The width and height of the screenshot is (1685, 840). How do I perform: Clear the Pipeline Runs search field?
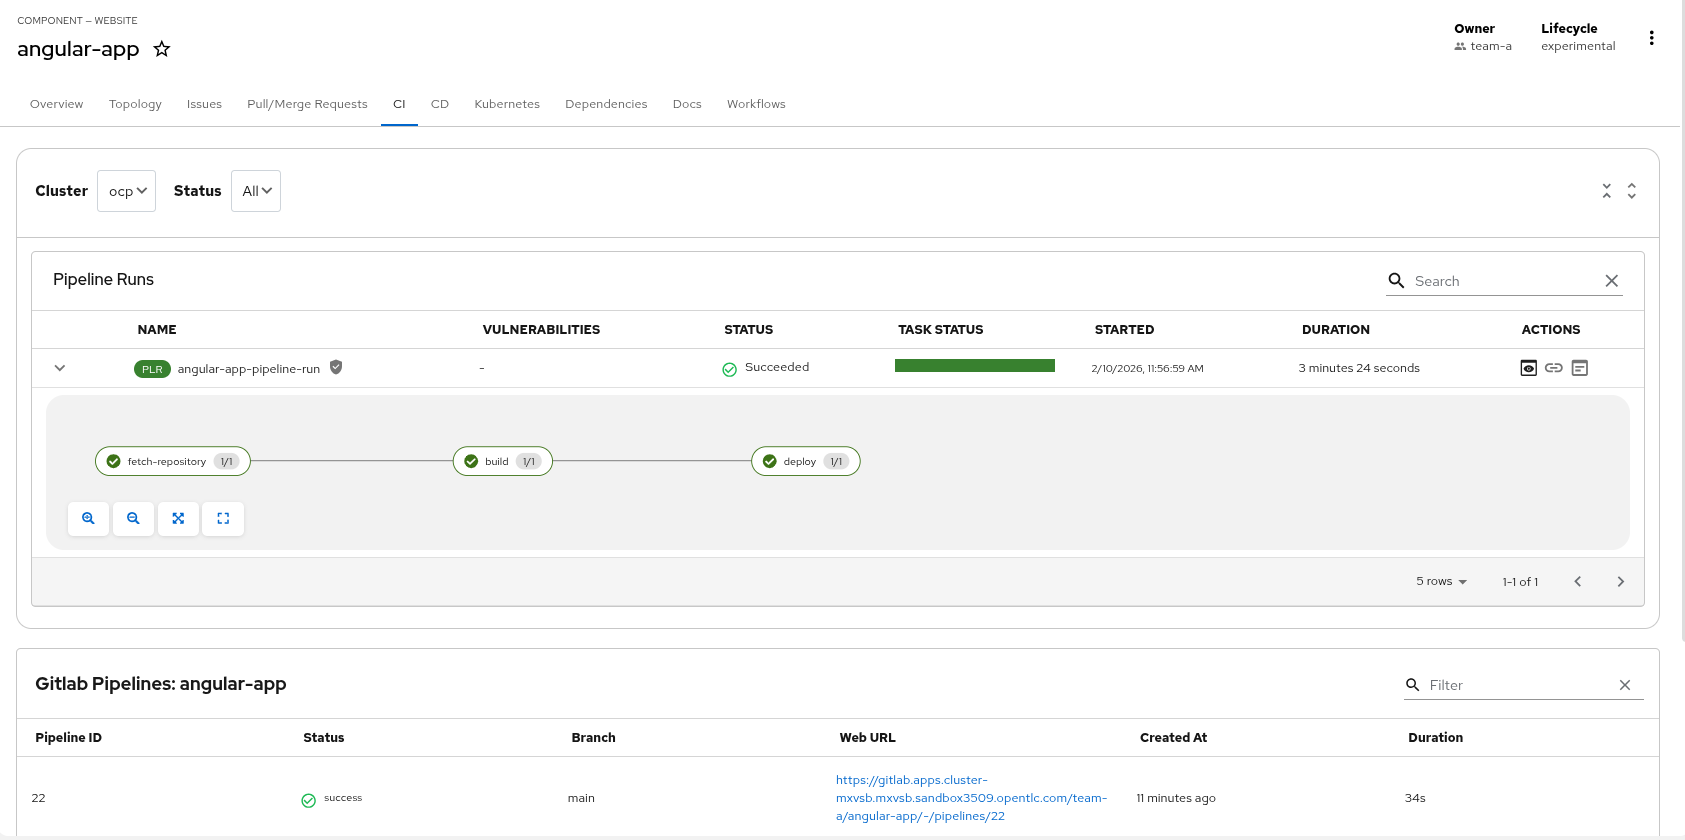(1611, 281)
